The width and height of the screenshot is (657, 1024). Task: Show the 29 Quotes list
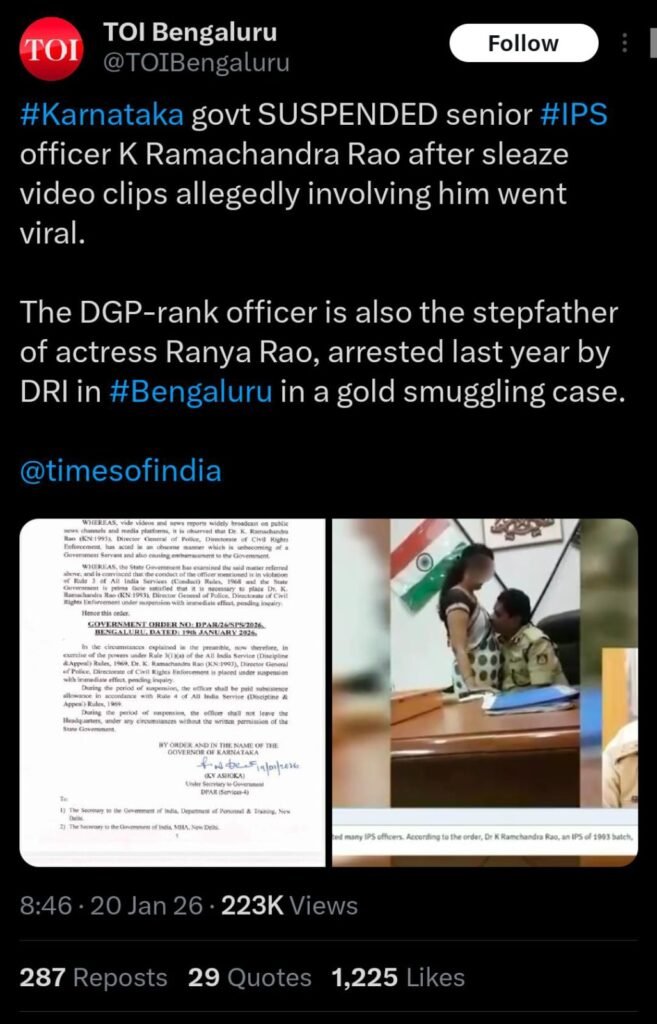(249, 978)
